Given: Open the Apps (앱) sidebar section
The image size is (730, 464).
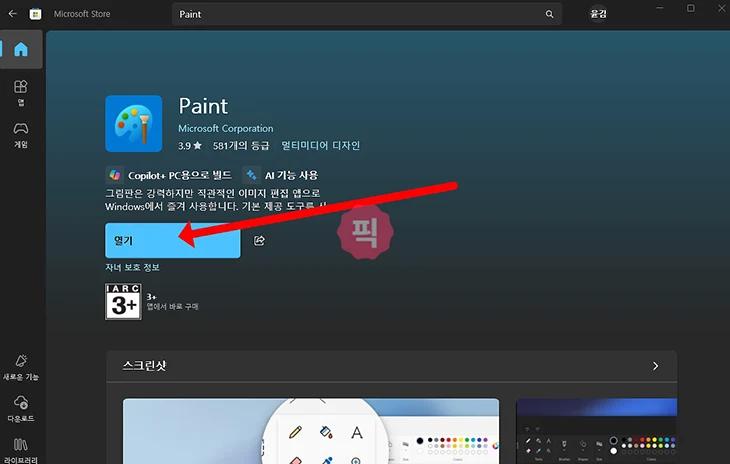Looking at the screenshot, I should click(x=21, y=93).
